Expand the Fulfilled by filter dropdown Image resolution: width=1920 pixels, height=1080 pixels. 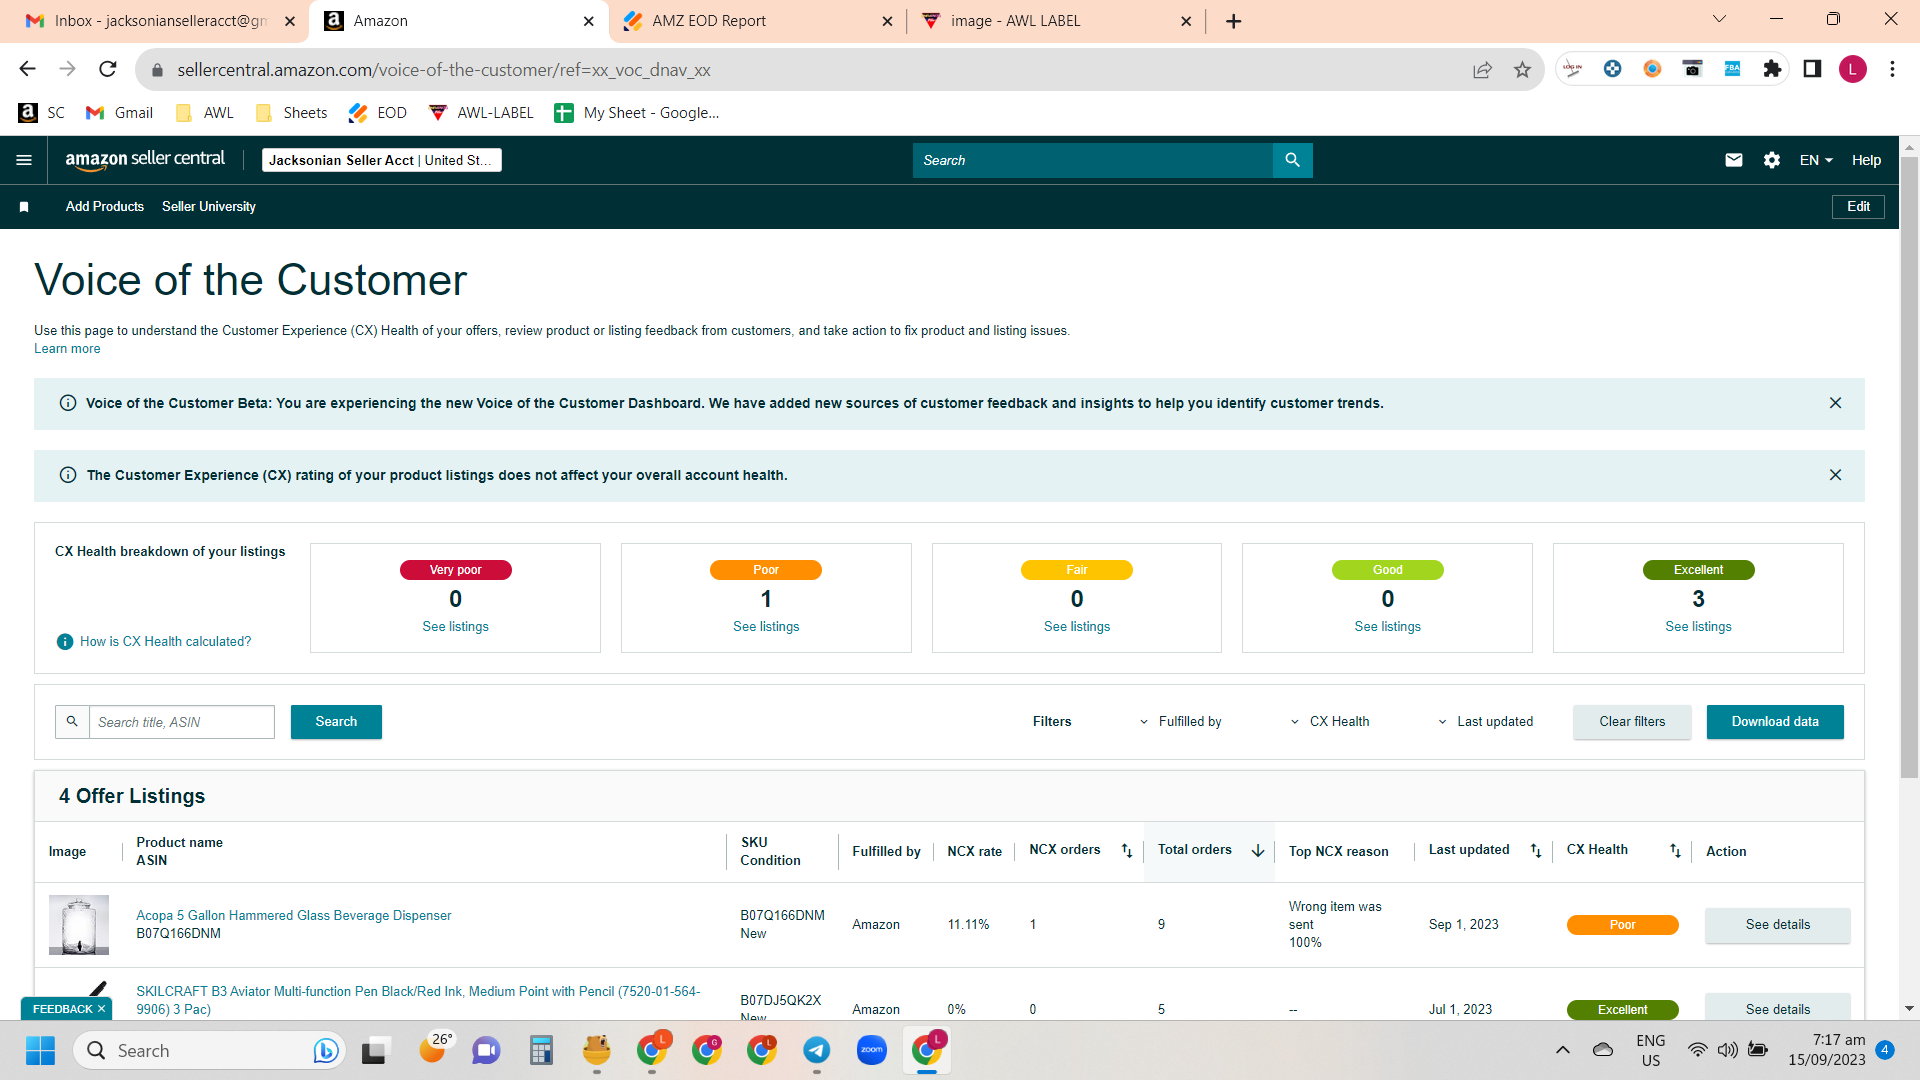[1181, 722]
